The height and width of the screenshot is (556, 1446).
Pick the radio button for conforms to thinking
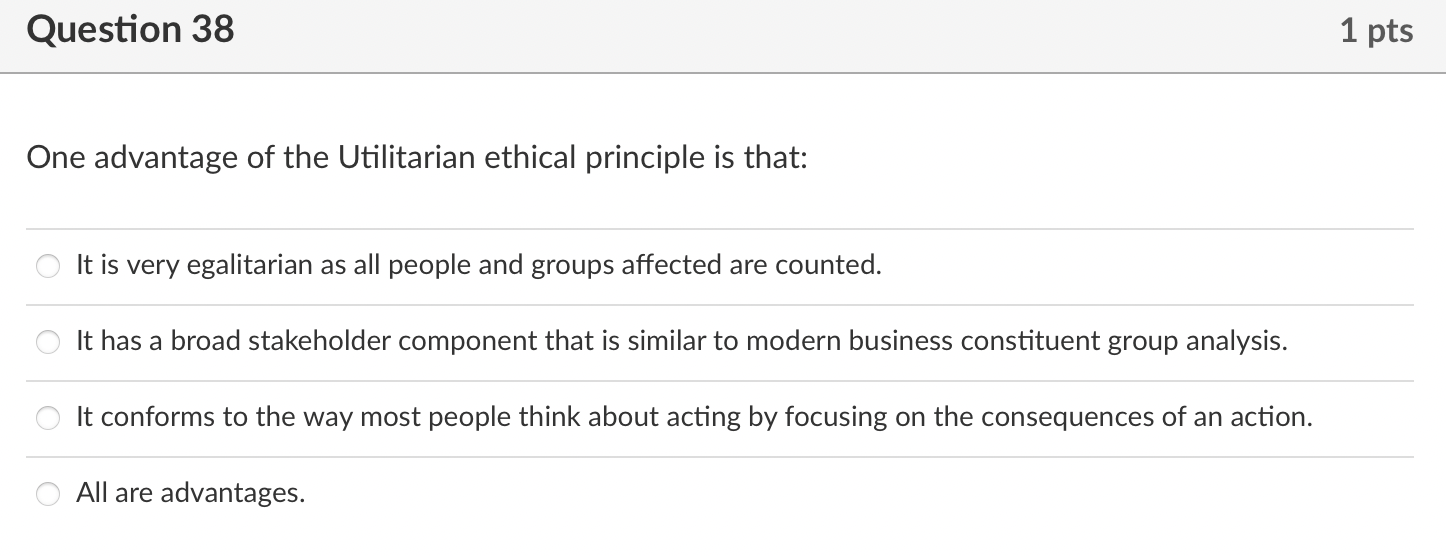(x=47, y=418)
